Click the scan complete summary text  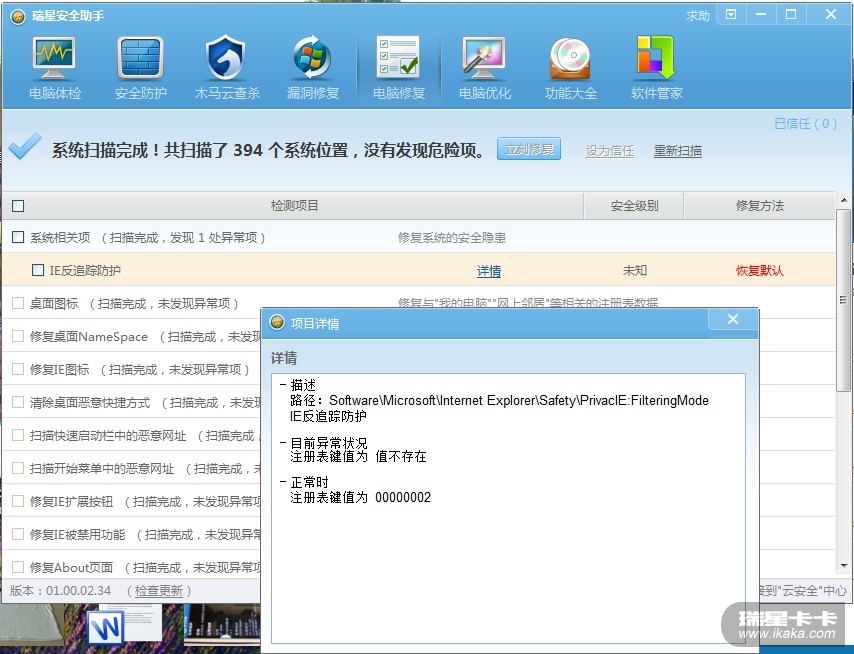pyautogui.click(x=268, y=150)
